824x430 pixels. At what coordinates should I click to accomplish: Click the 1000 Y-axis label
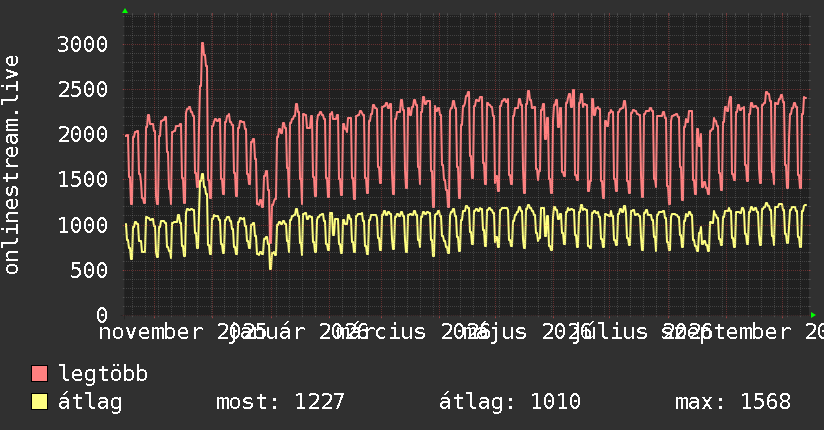pos(83,225)
